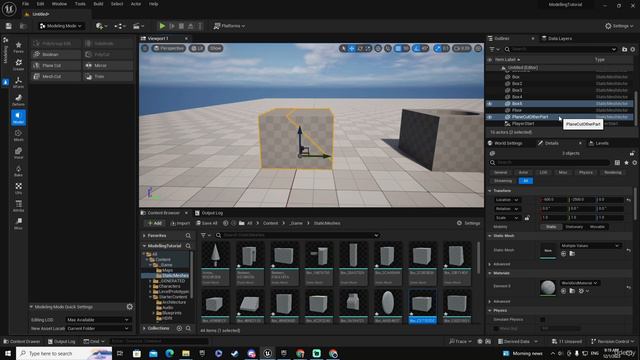Activate the translate gizmo tool in viewport

(x=351, y=49)
